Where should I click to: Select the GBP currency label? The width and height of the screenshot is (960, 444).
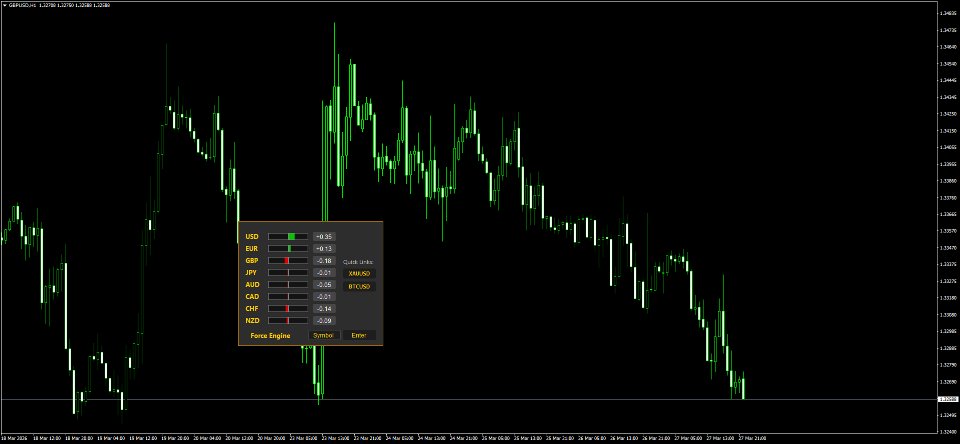[252, 261]
